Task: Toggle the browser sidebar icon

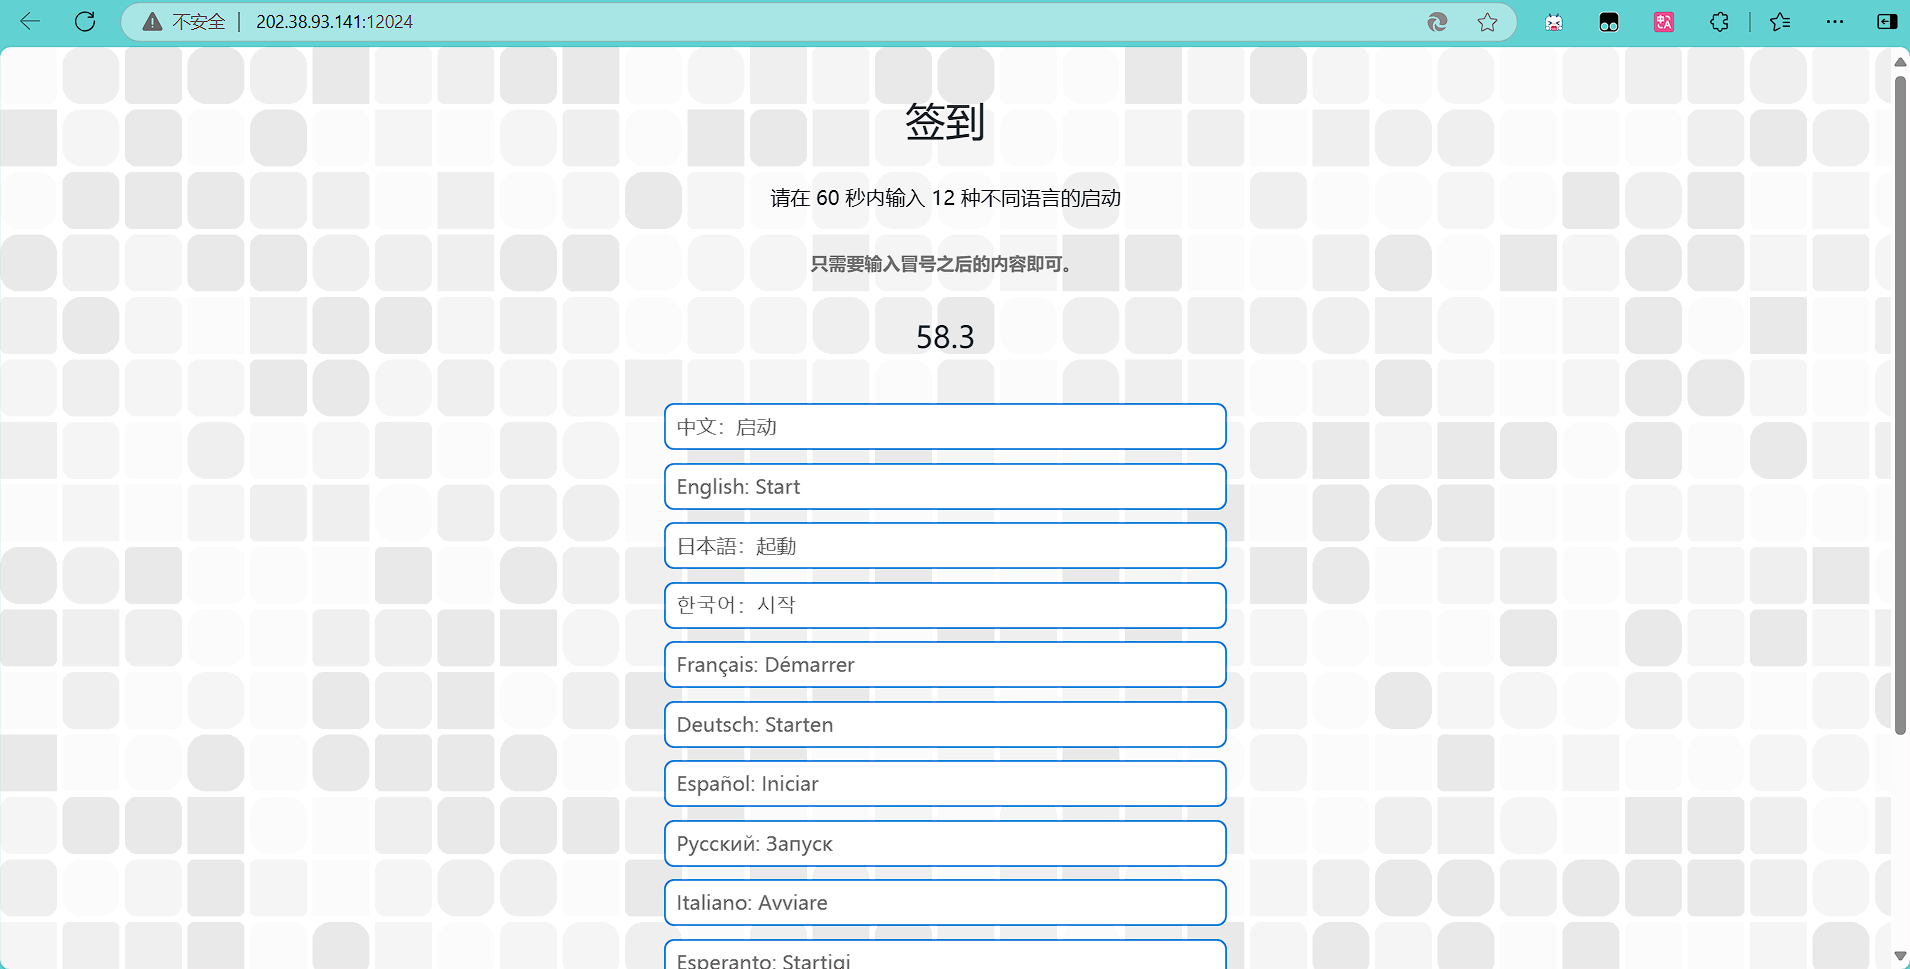Action: click(x=1887, y=22)
